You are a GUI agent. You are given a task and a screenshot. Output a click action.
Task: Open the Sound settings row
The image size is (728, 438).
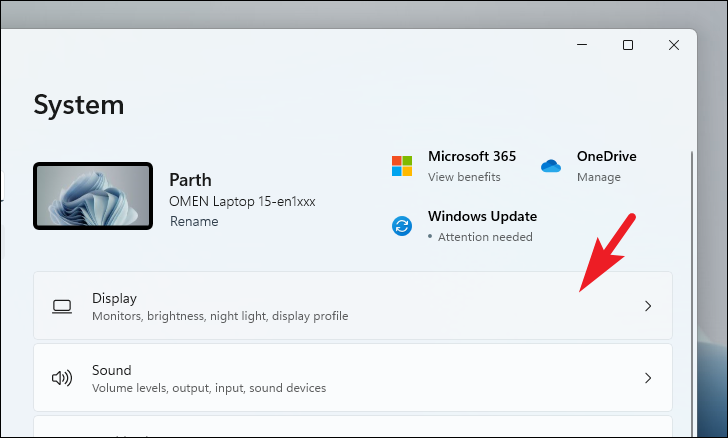(x=353, y=378)
